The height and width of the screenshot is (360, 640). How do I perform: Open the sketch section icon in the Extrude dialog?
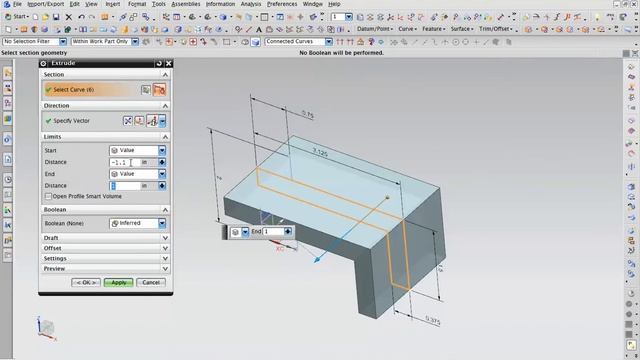pyautogui.click(x=146, y=90)
